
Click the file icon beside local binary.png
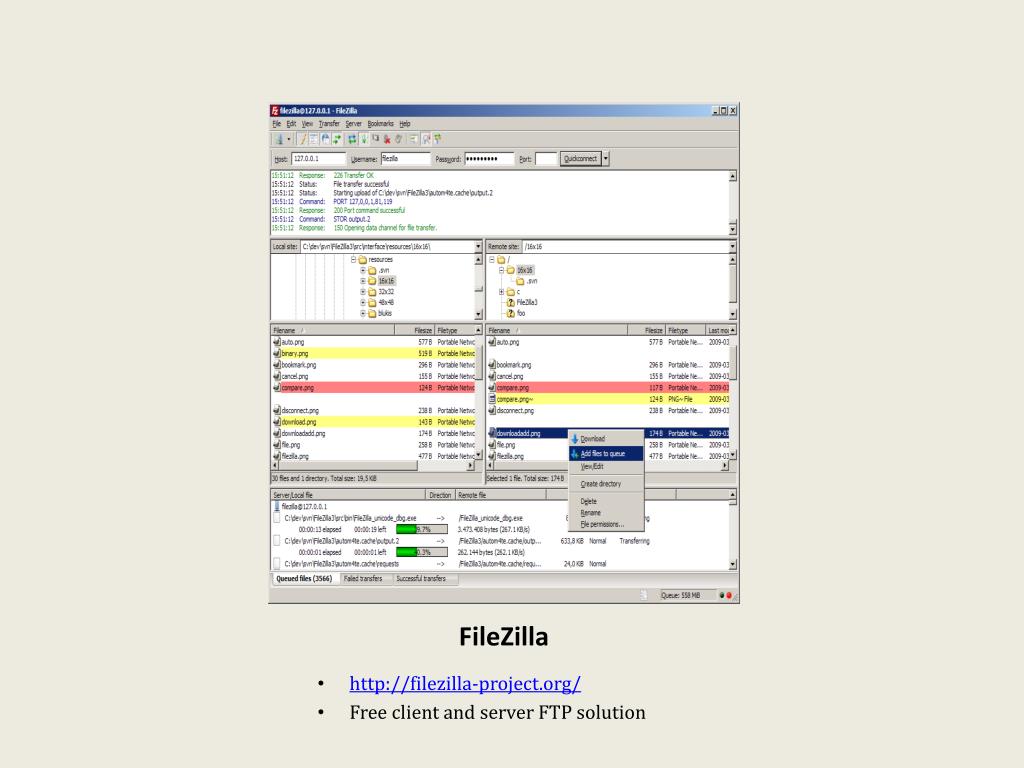pos(277,353)
